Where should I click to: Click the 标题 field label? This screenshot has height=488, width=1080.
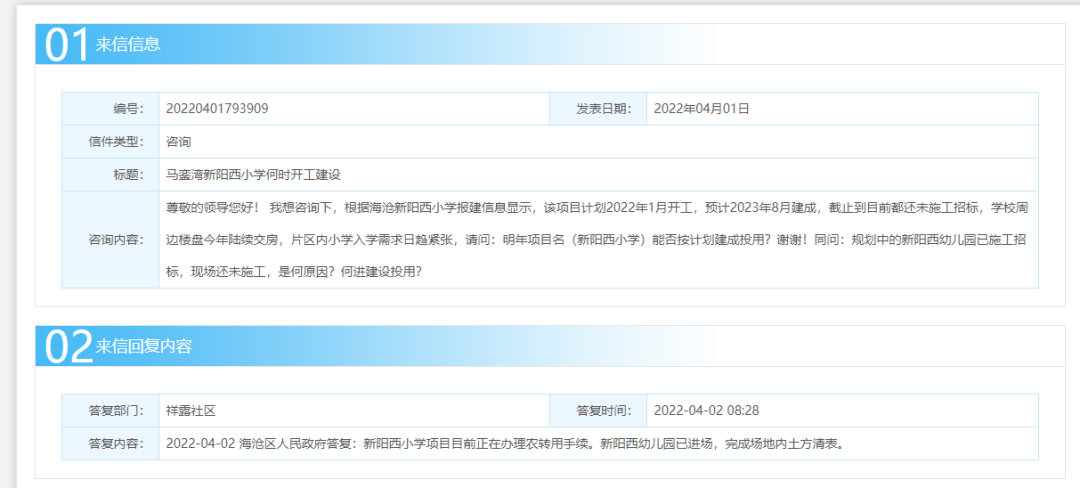128,174
